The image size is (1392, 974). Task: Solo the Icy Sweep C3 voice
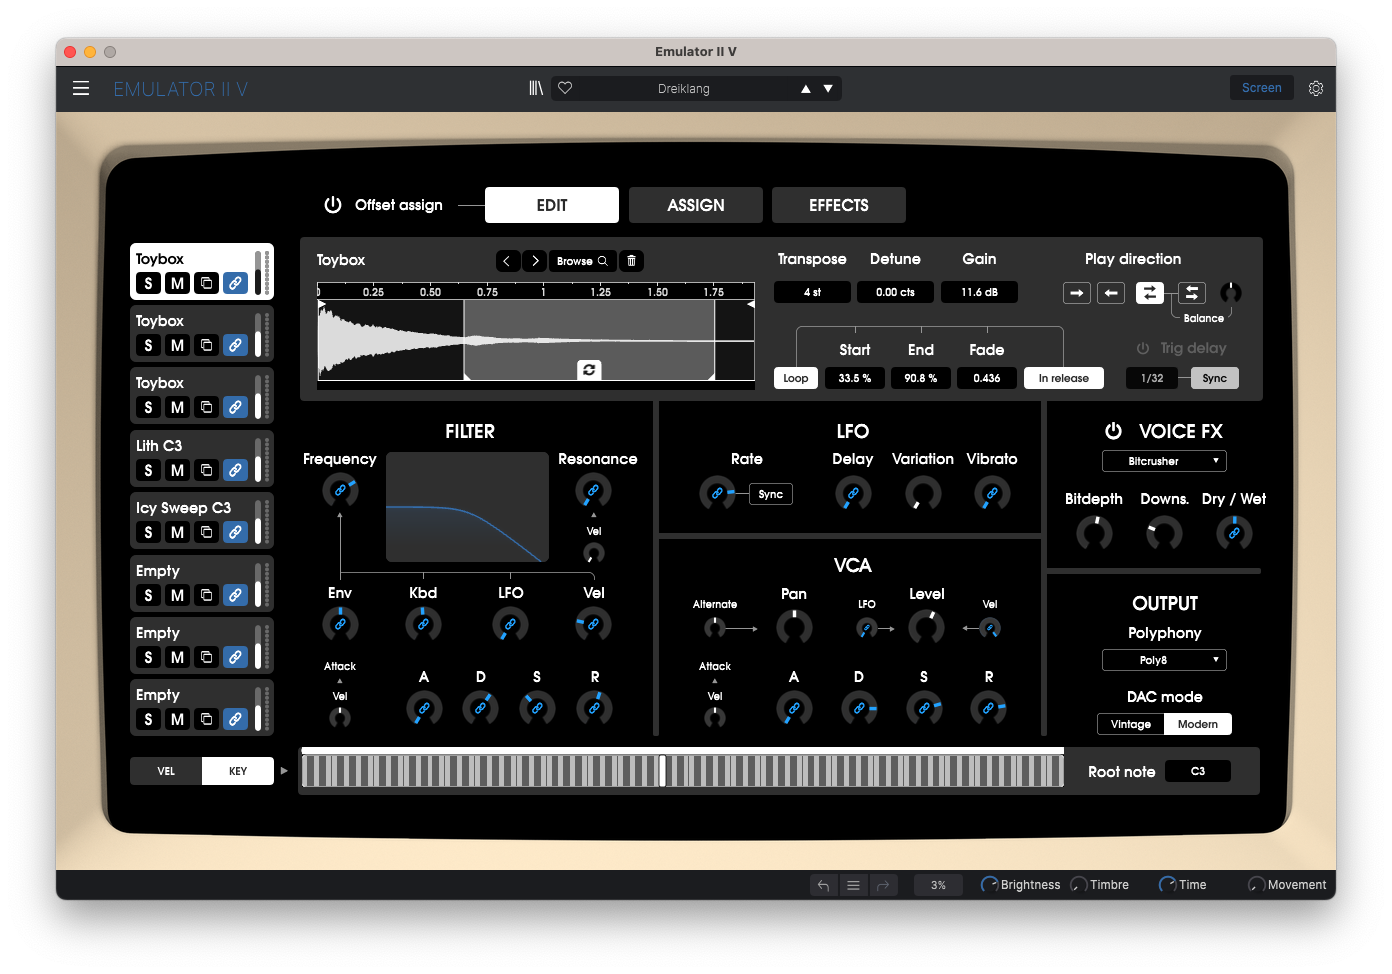(148, 532)
